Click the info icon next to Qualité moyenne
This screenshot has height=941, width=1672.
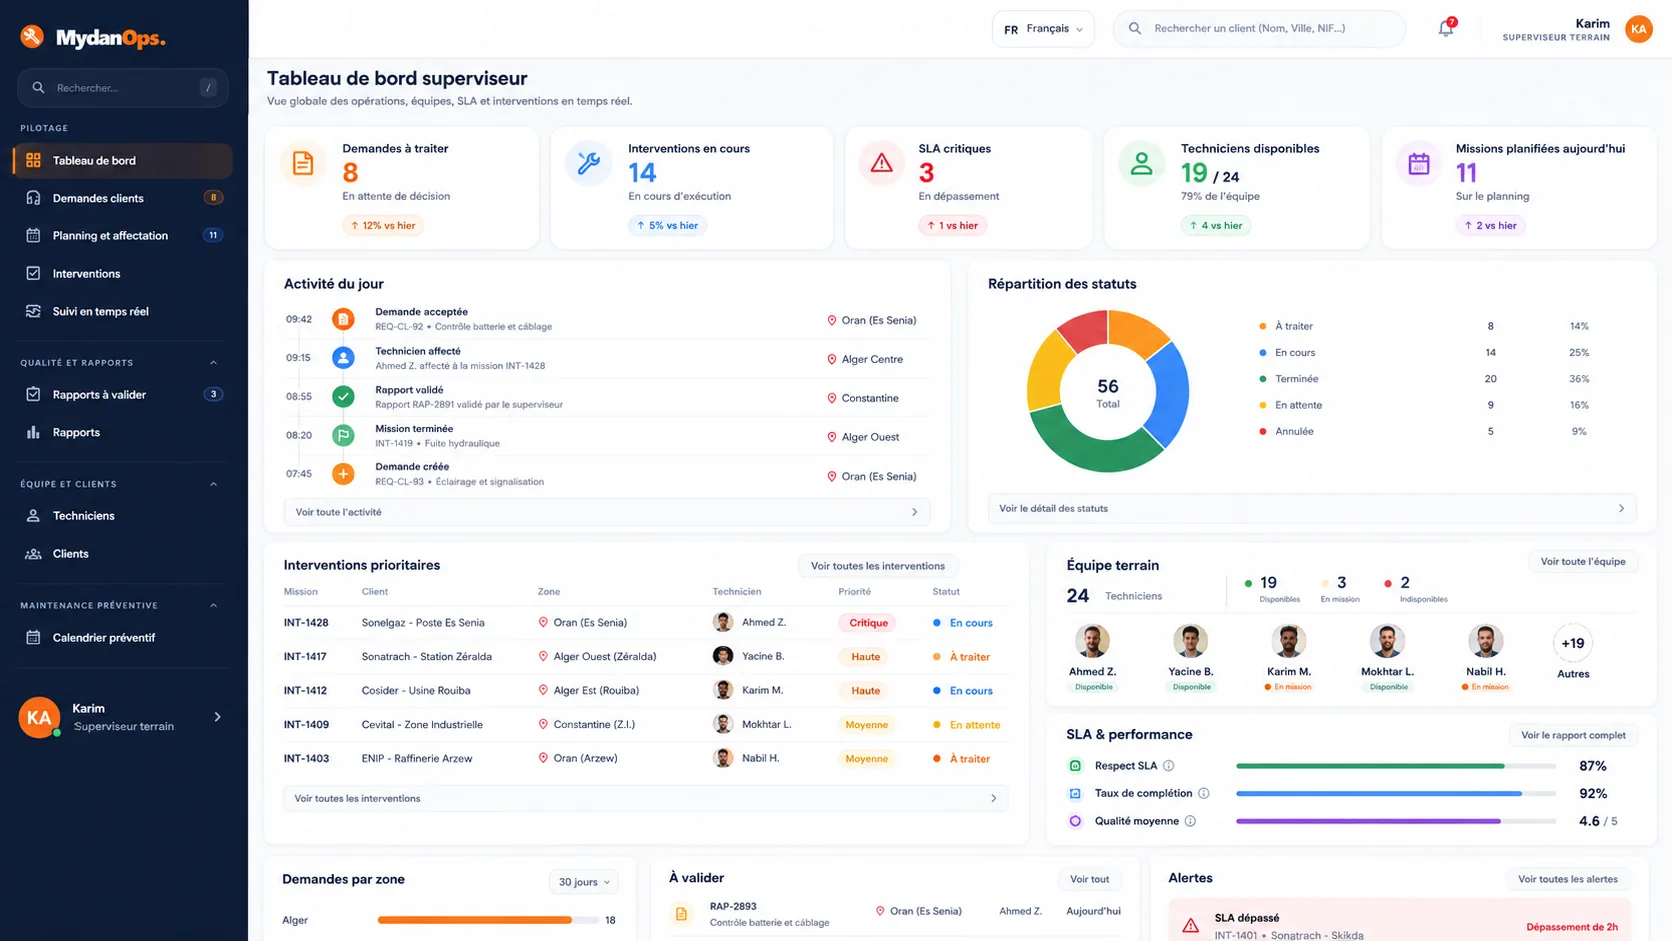(x=1190, y=821)
